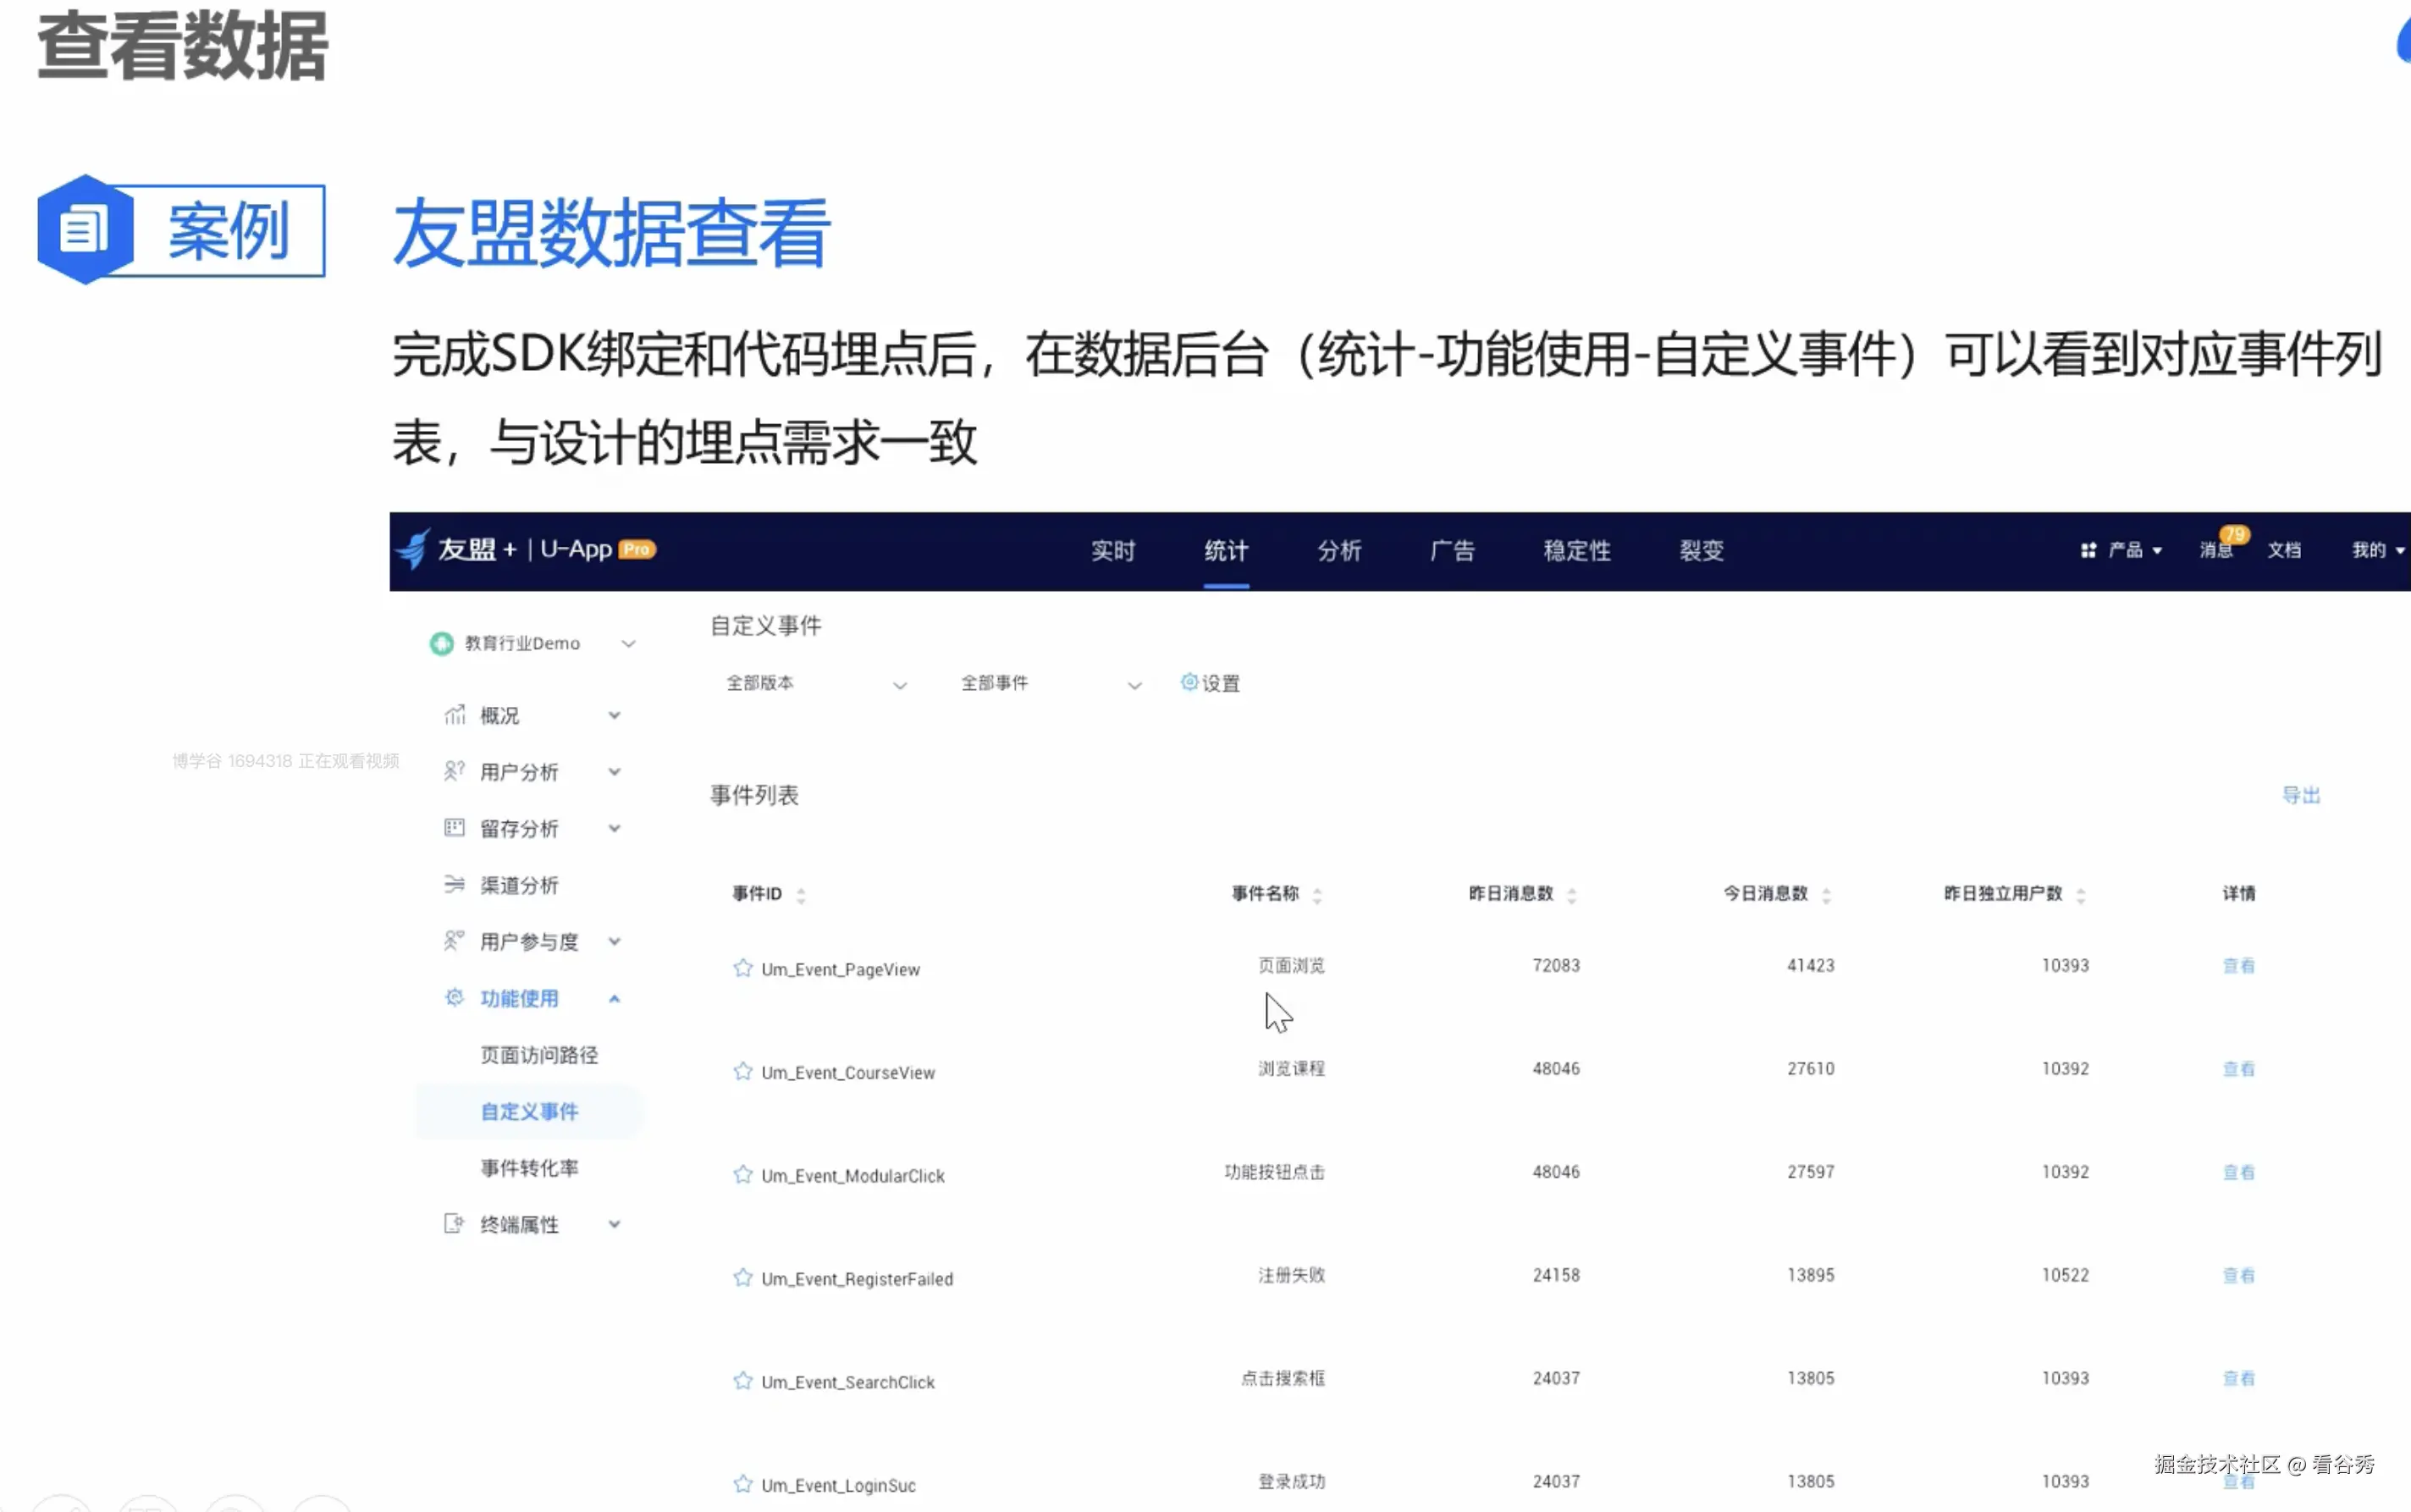Open the 概况 overview sidebar icon
The height and width of the screenshot is (1512, 2411).
coord(455,714)
